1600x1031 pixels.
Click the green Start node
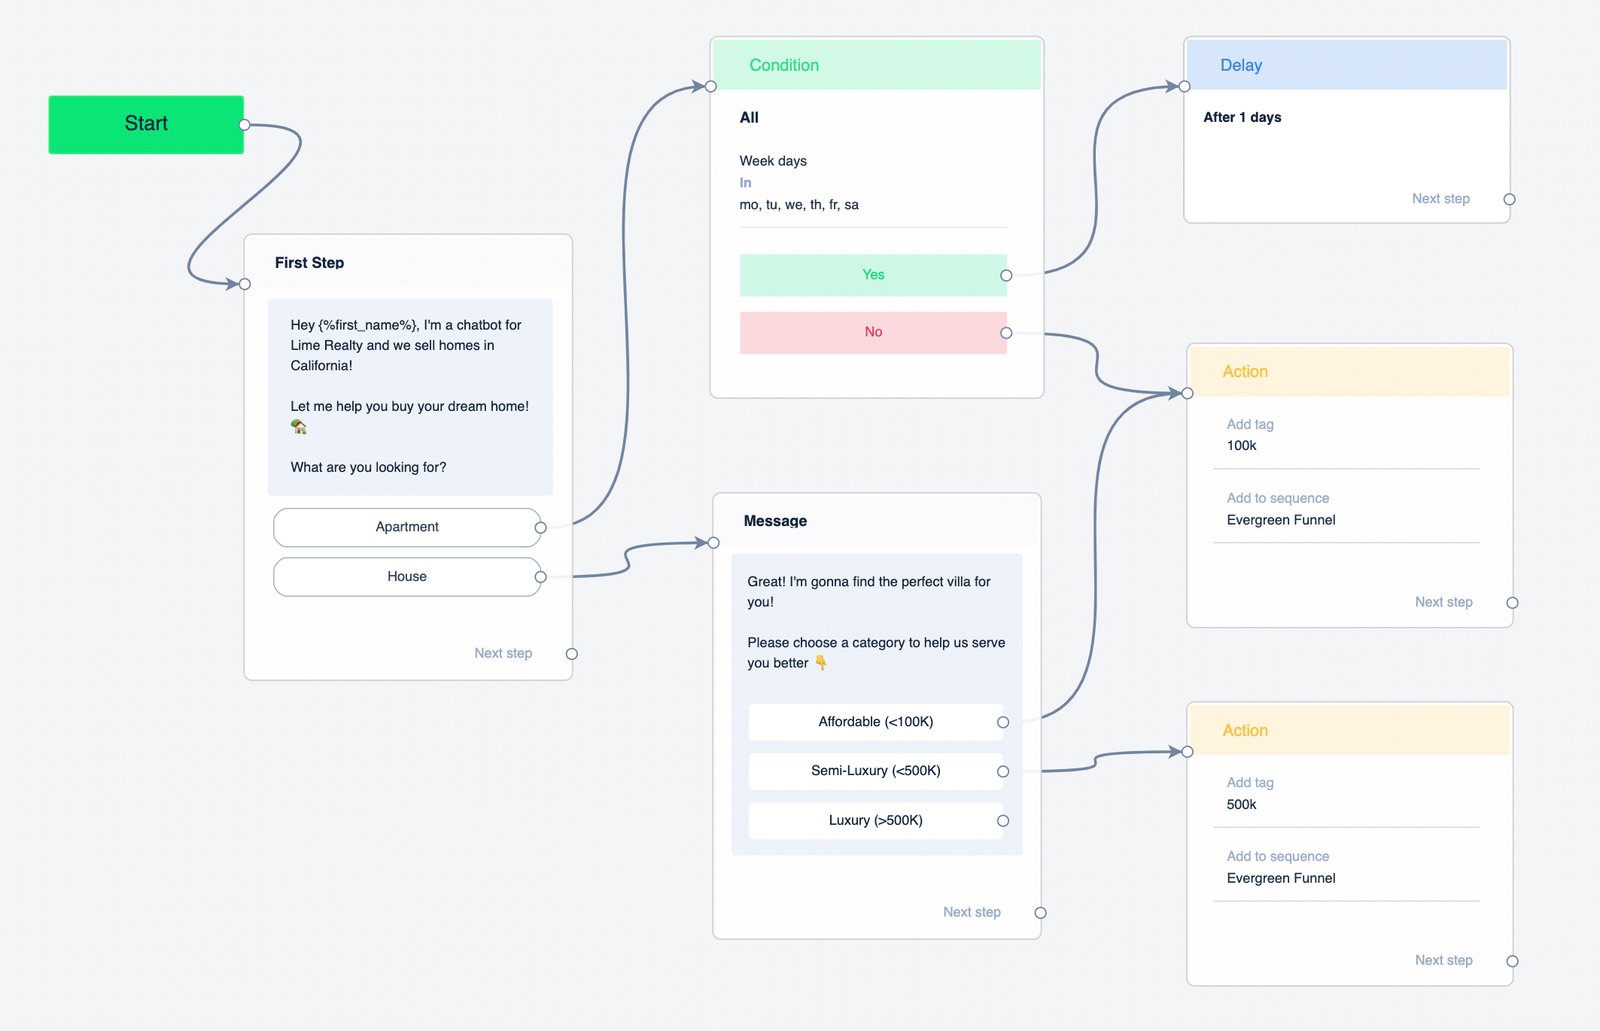click(x=146, y=124)
